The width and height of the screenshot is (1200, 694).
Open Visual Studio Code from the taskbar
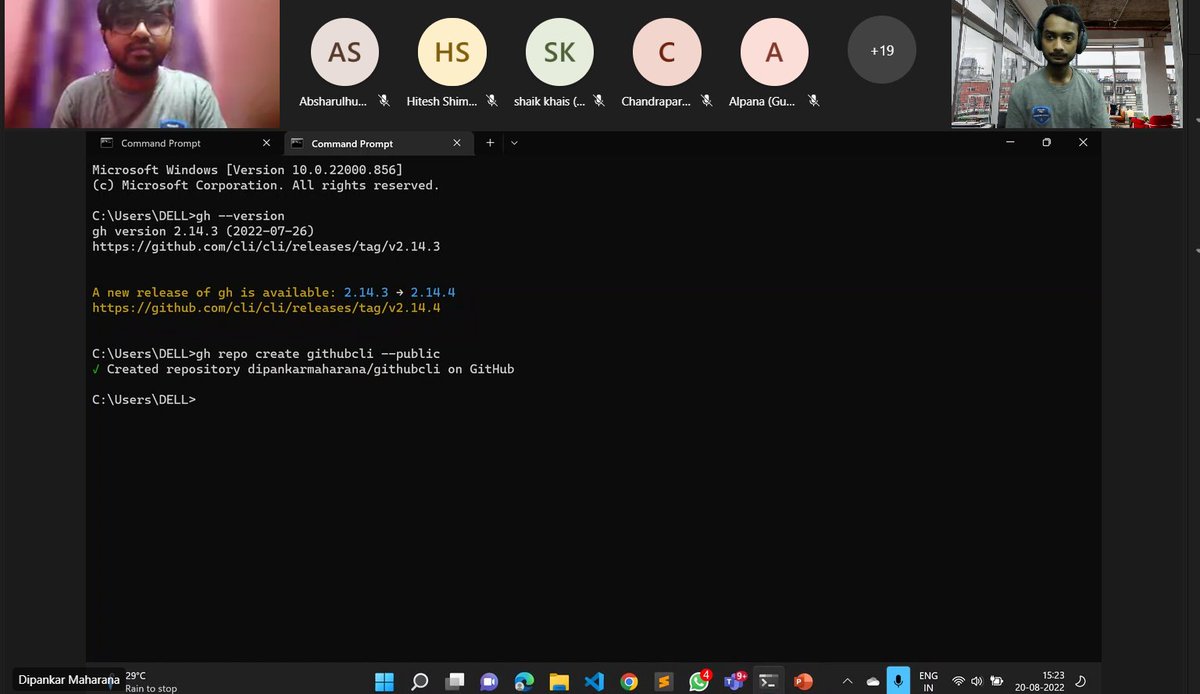click(x=594, y=681)
